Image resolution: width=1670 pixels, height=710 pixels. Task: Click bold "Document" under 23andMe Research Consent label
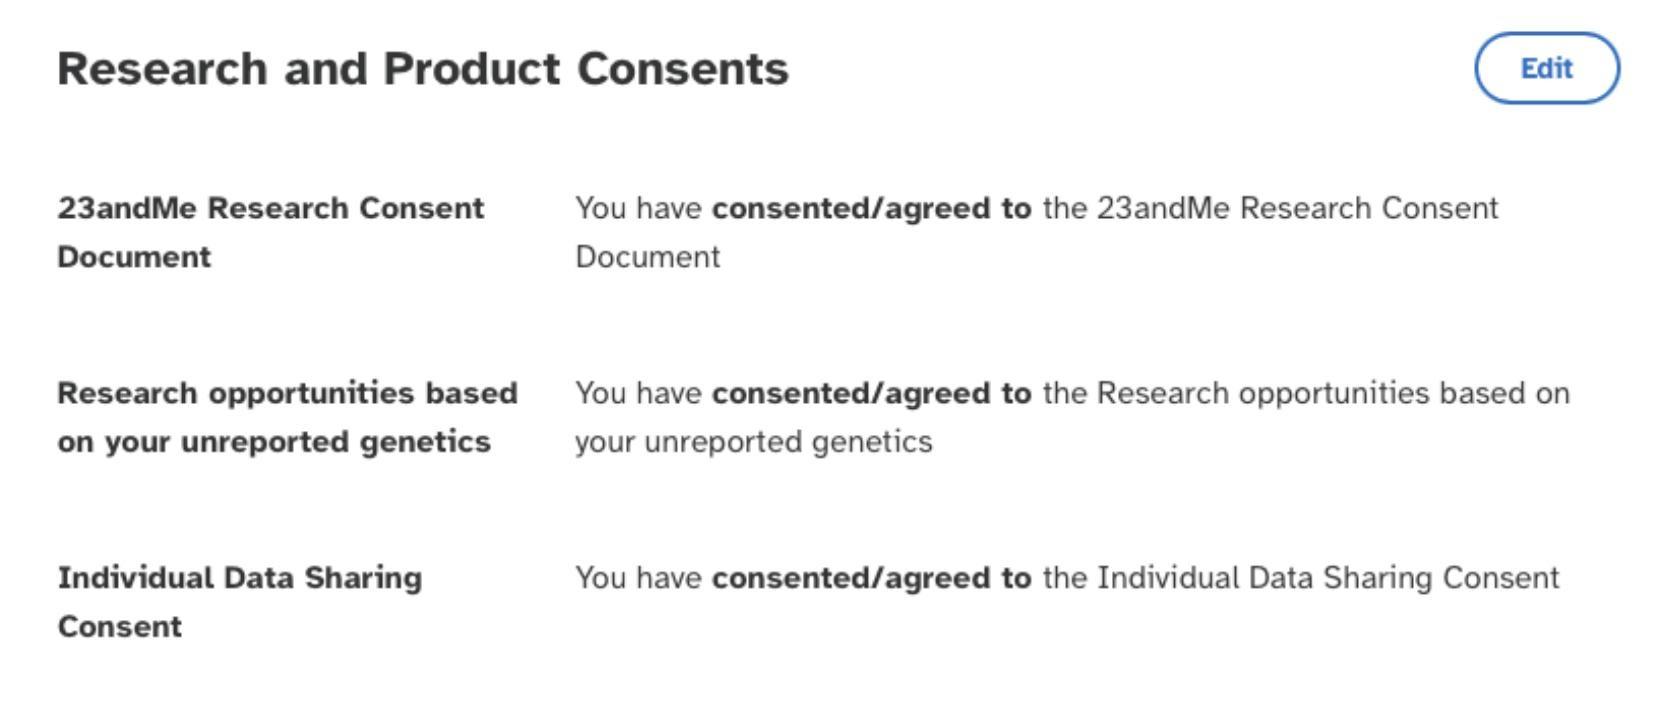134,257
